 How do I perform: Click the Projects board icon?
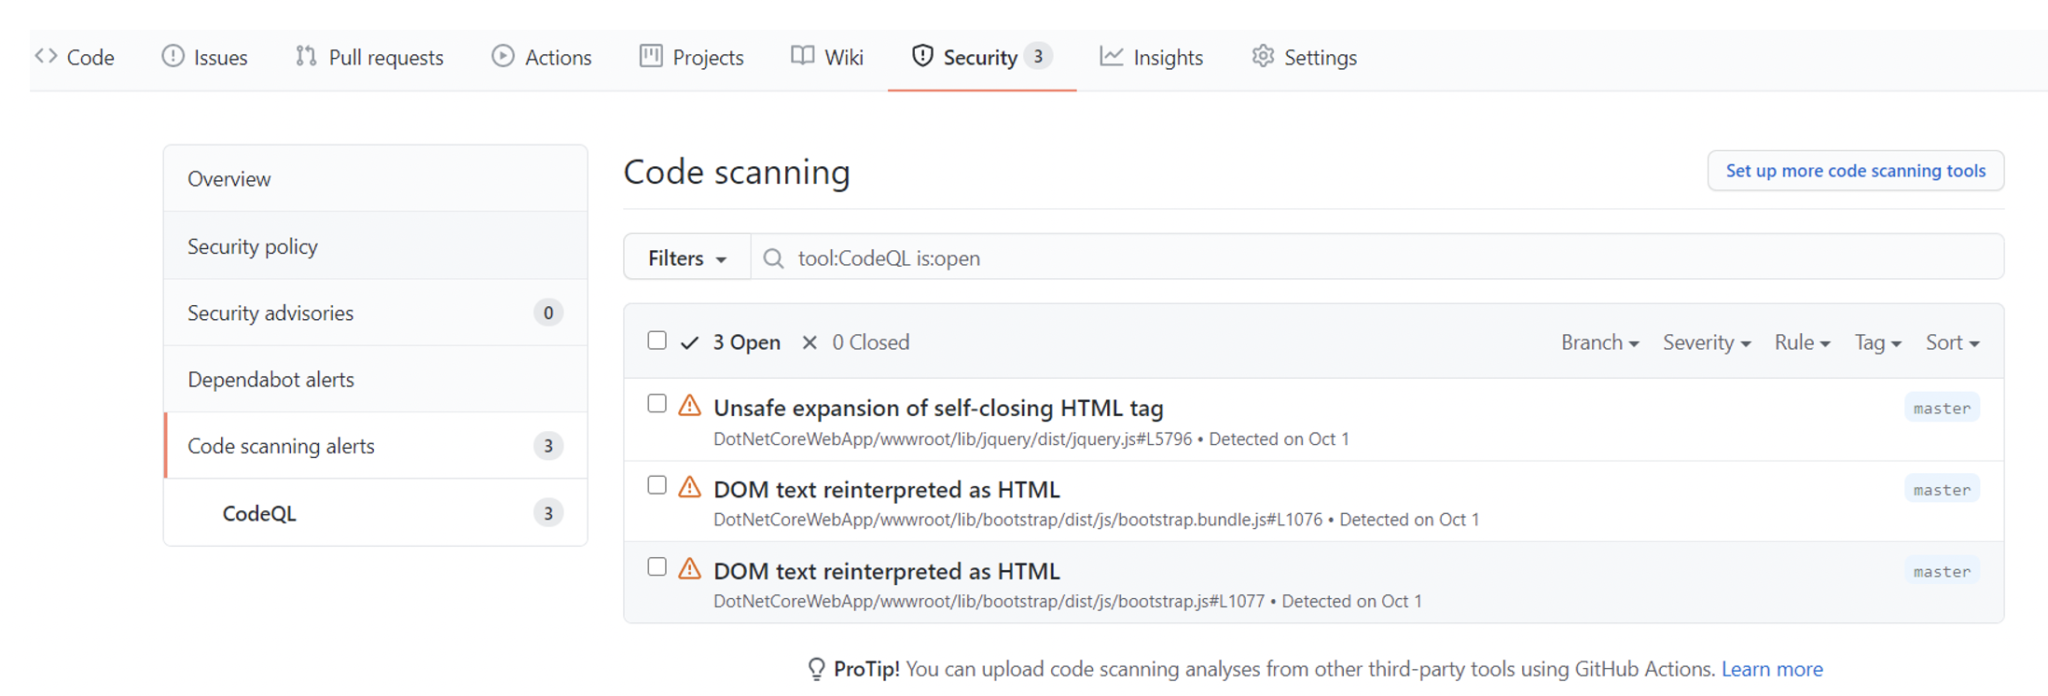pyautogui.click(x=651, y=56)
